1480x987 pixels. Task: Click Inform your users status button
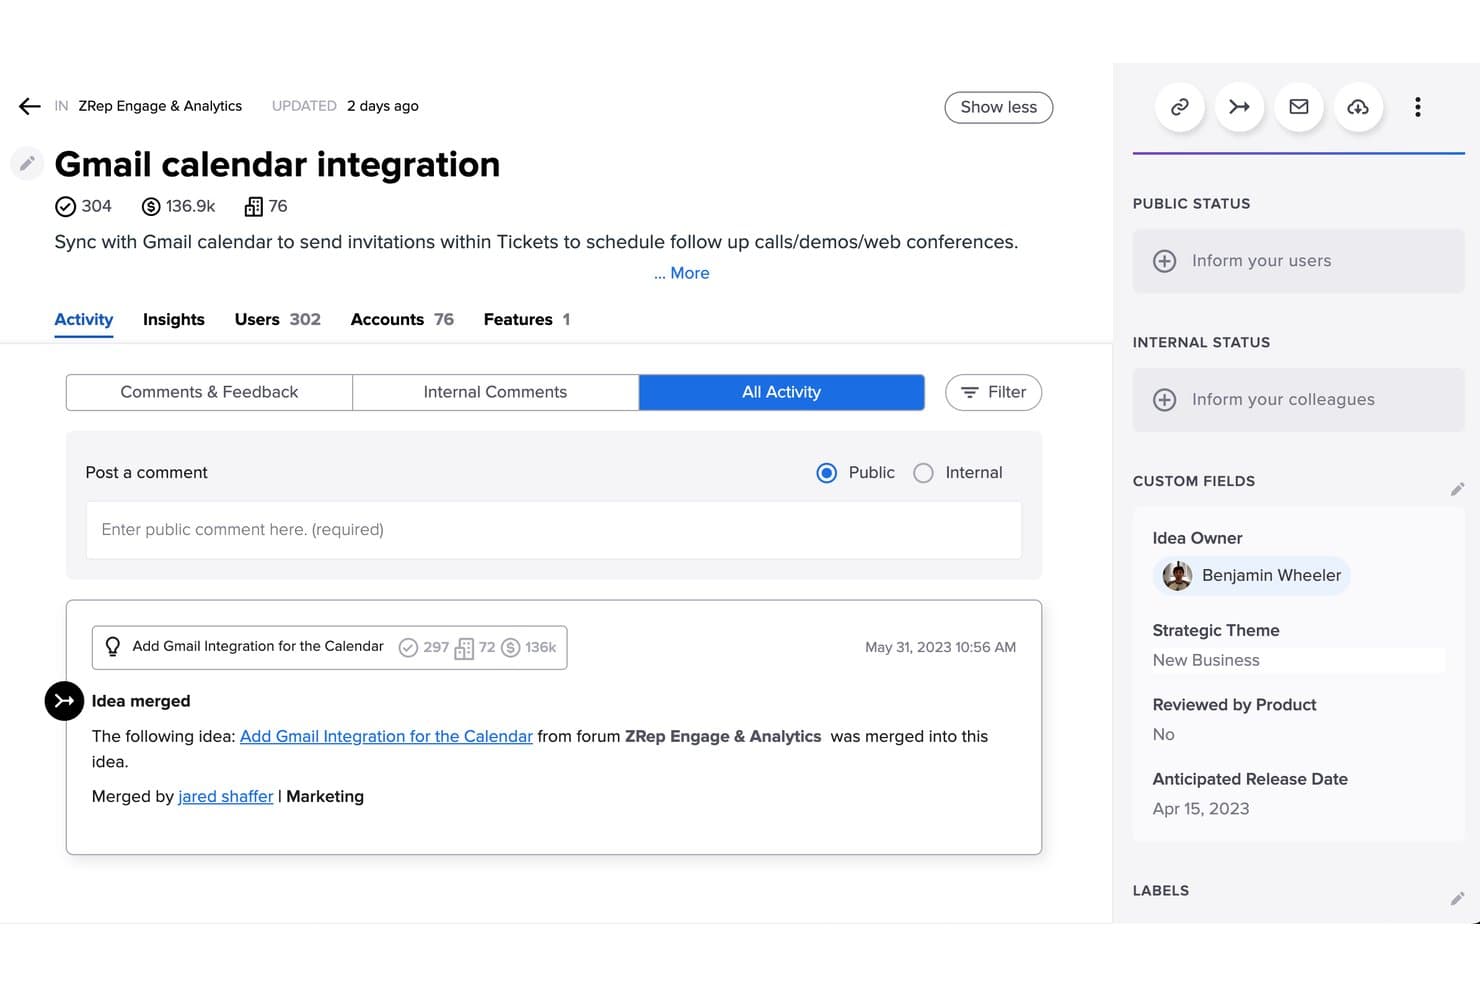pyautogui.click(x=1298, y=261)
